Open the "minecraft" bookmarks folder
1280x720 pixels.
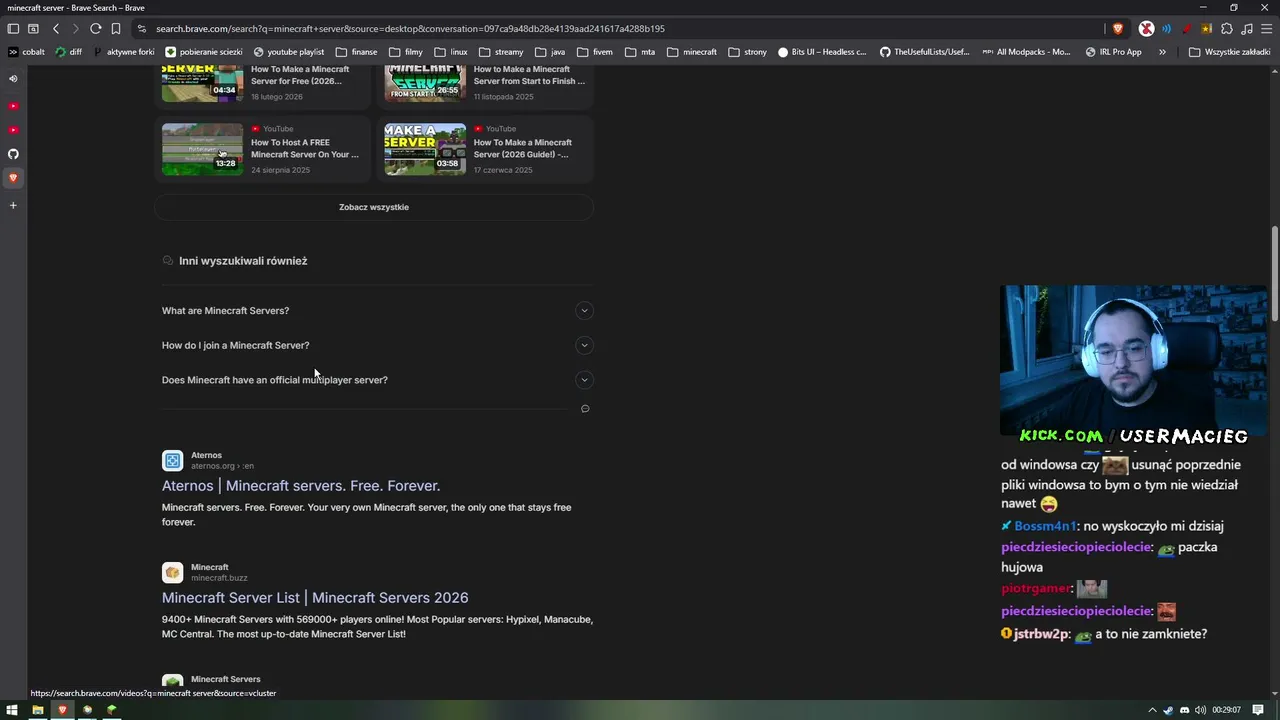[692, 52]
